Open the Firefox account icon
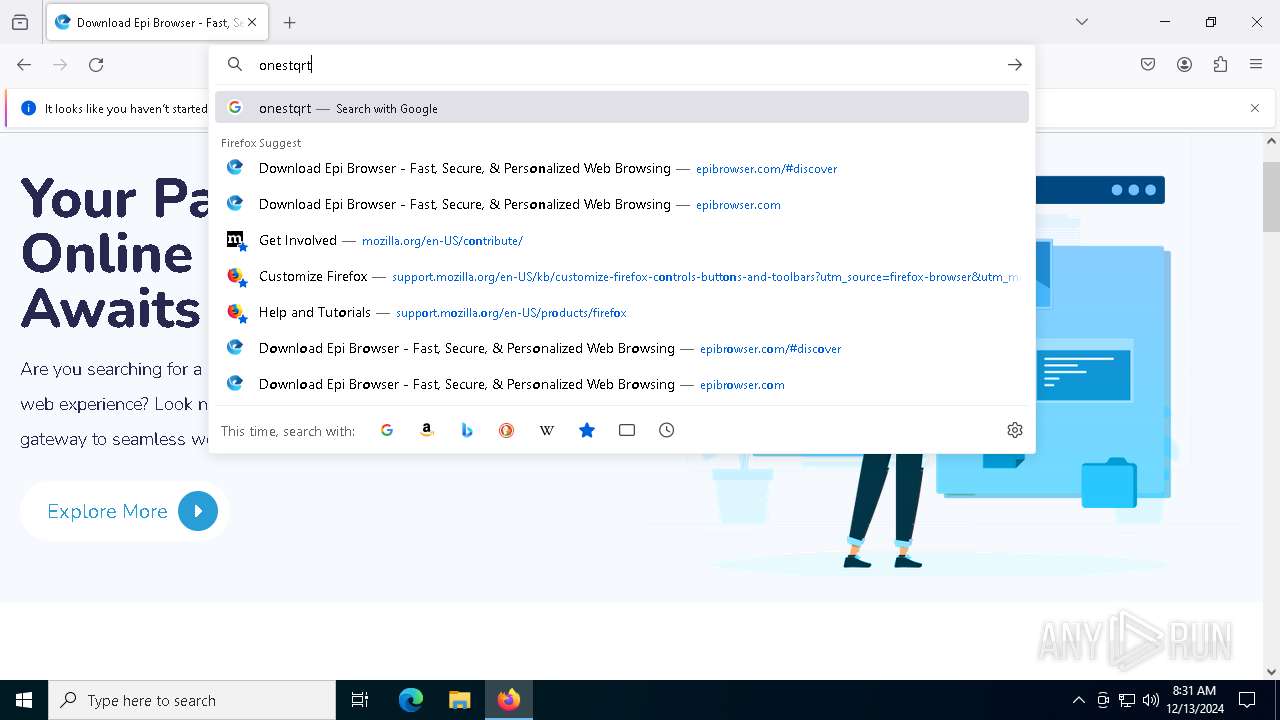 pos(1184,65)
